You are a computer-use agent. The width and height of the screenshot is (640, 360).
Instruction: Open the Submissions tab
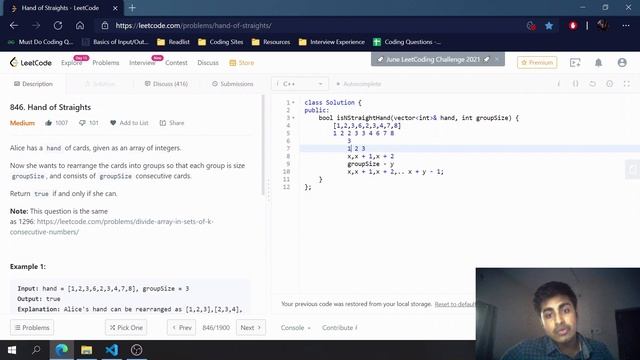pyautogui.click(x=233, y=84)
